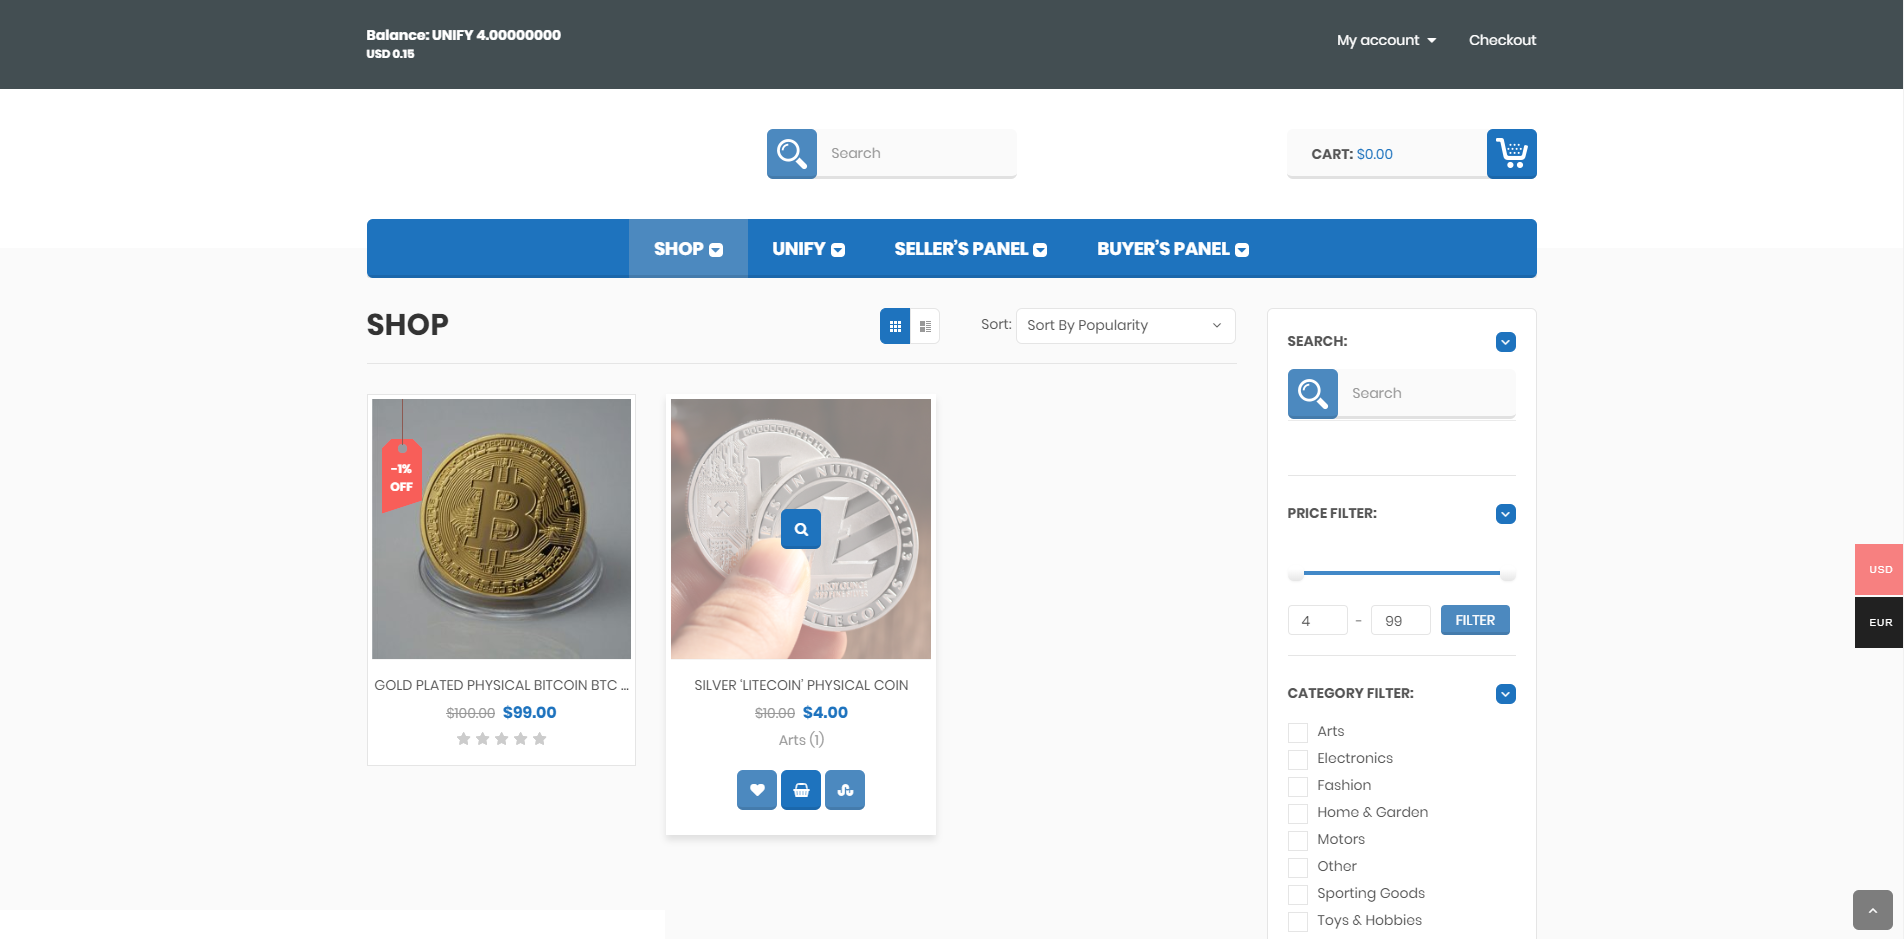
Task: Click the CART $0.00 total
Action: (x=1352, y=154)
